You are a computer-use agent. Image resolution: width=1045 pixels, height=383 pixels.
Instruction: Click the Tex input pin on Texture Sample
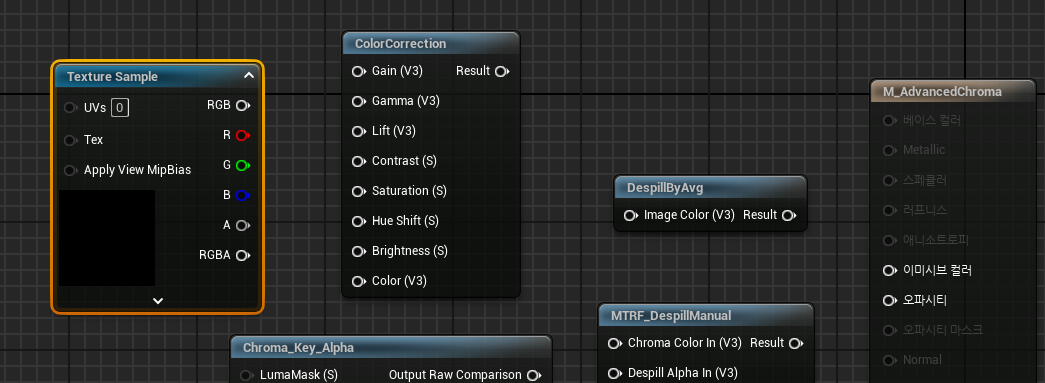coord(70,140)
